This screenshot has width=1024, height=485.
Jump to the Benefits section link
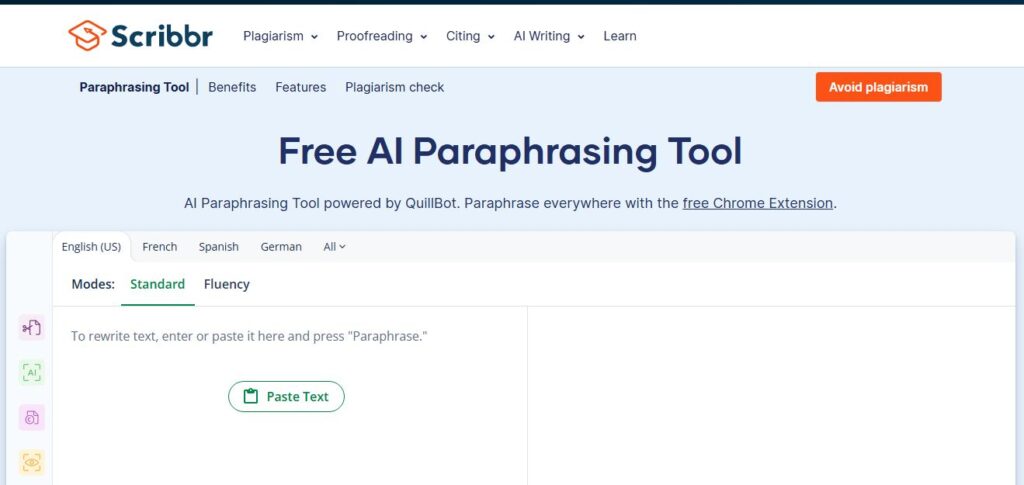232,87
